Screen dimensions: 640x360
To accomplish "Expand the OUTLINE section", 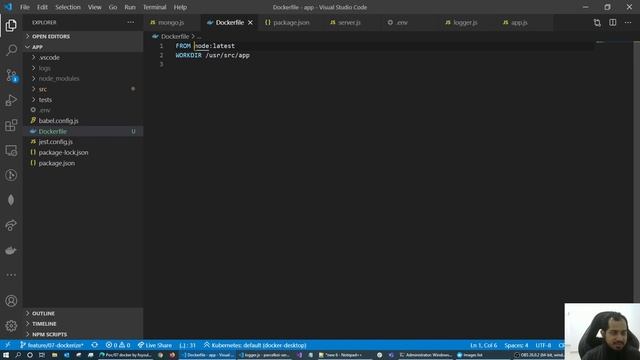I will (x=83, y=313).
